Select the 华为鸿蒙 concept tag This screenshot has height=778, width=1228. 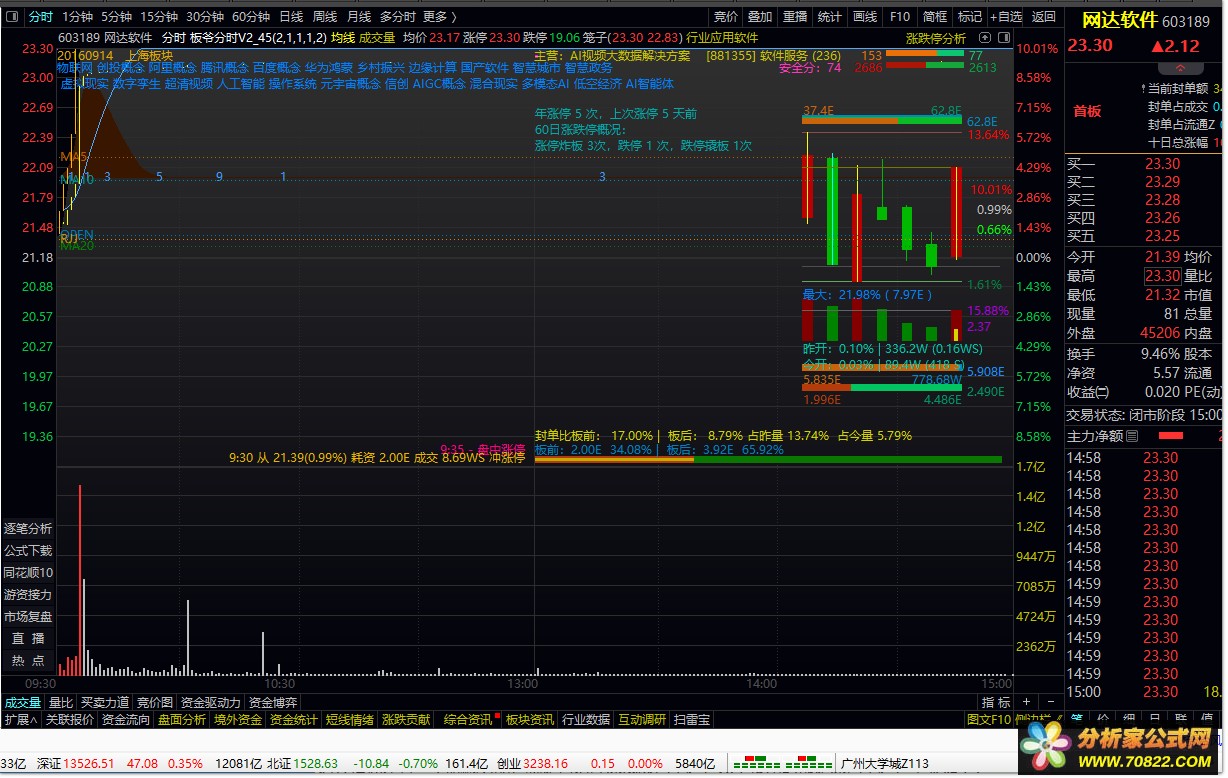pos(328,68)
